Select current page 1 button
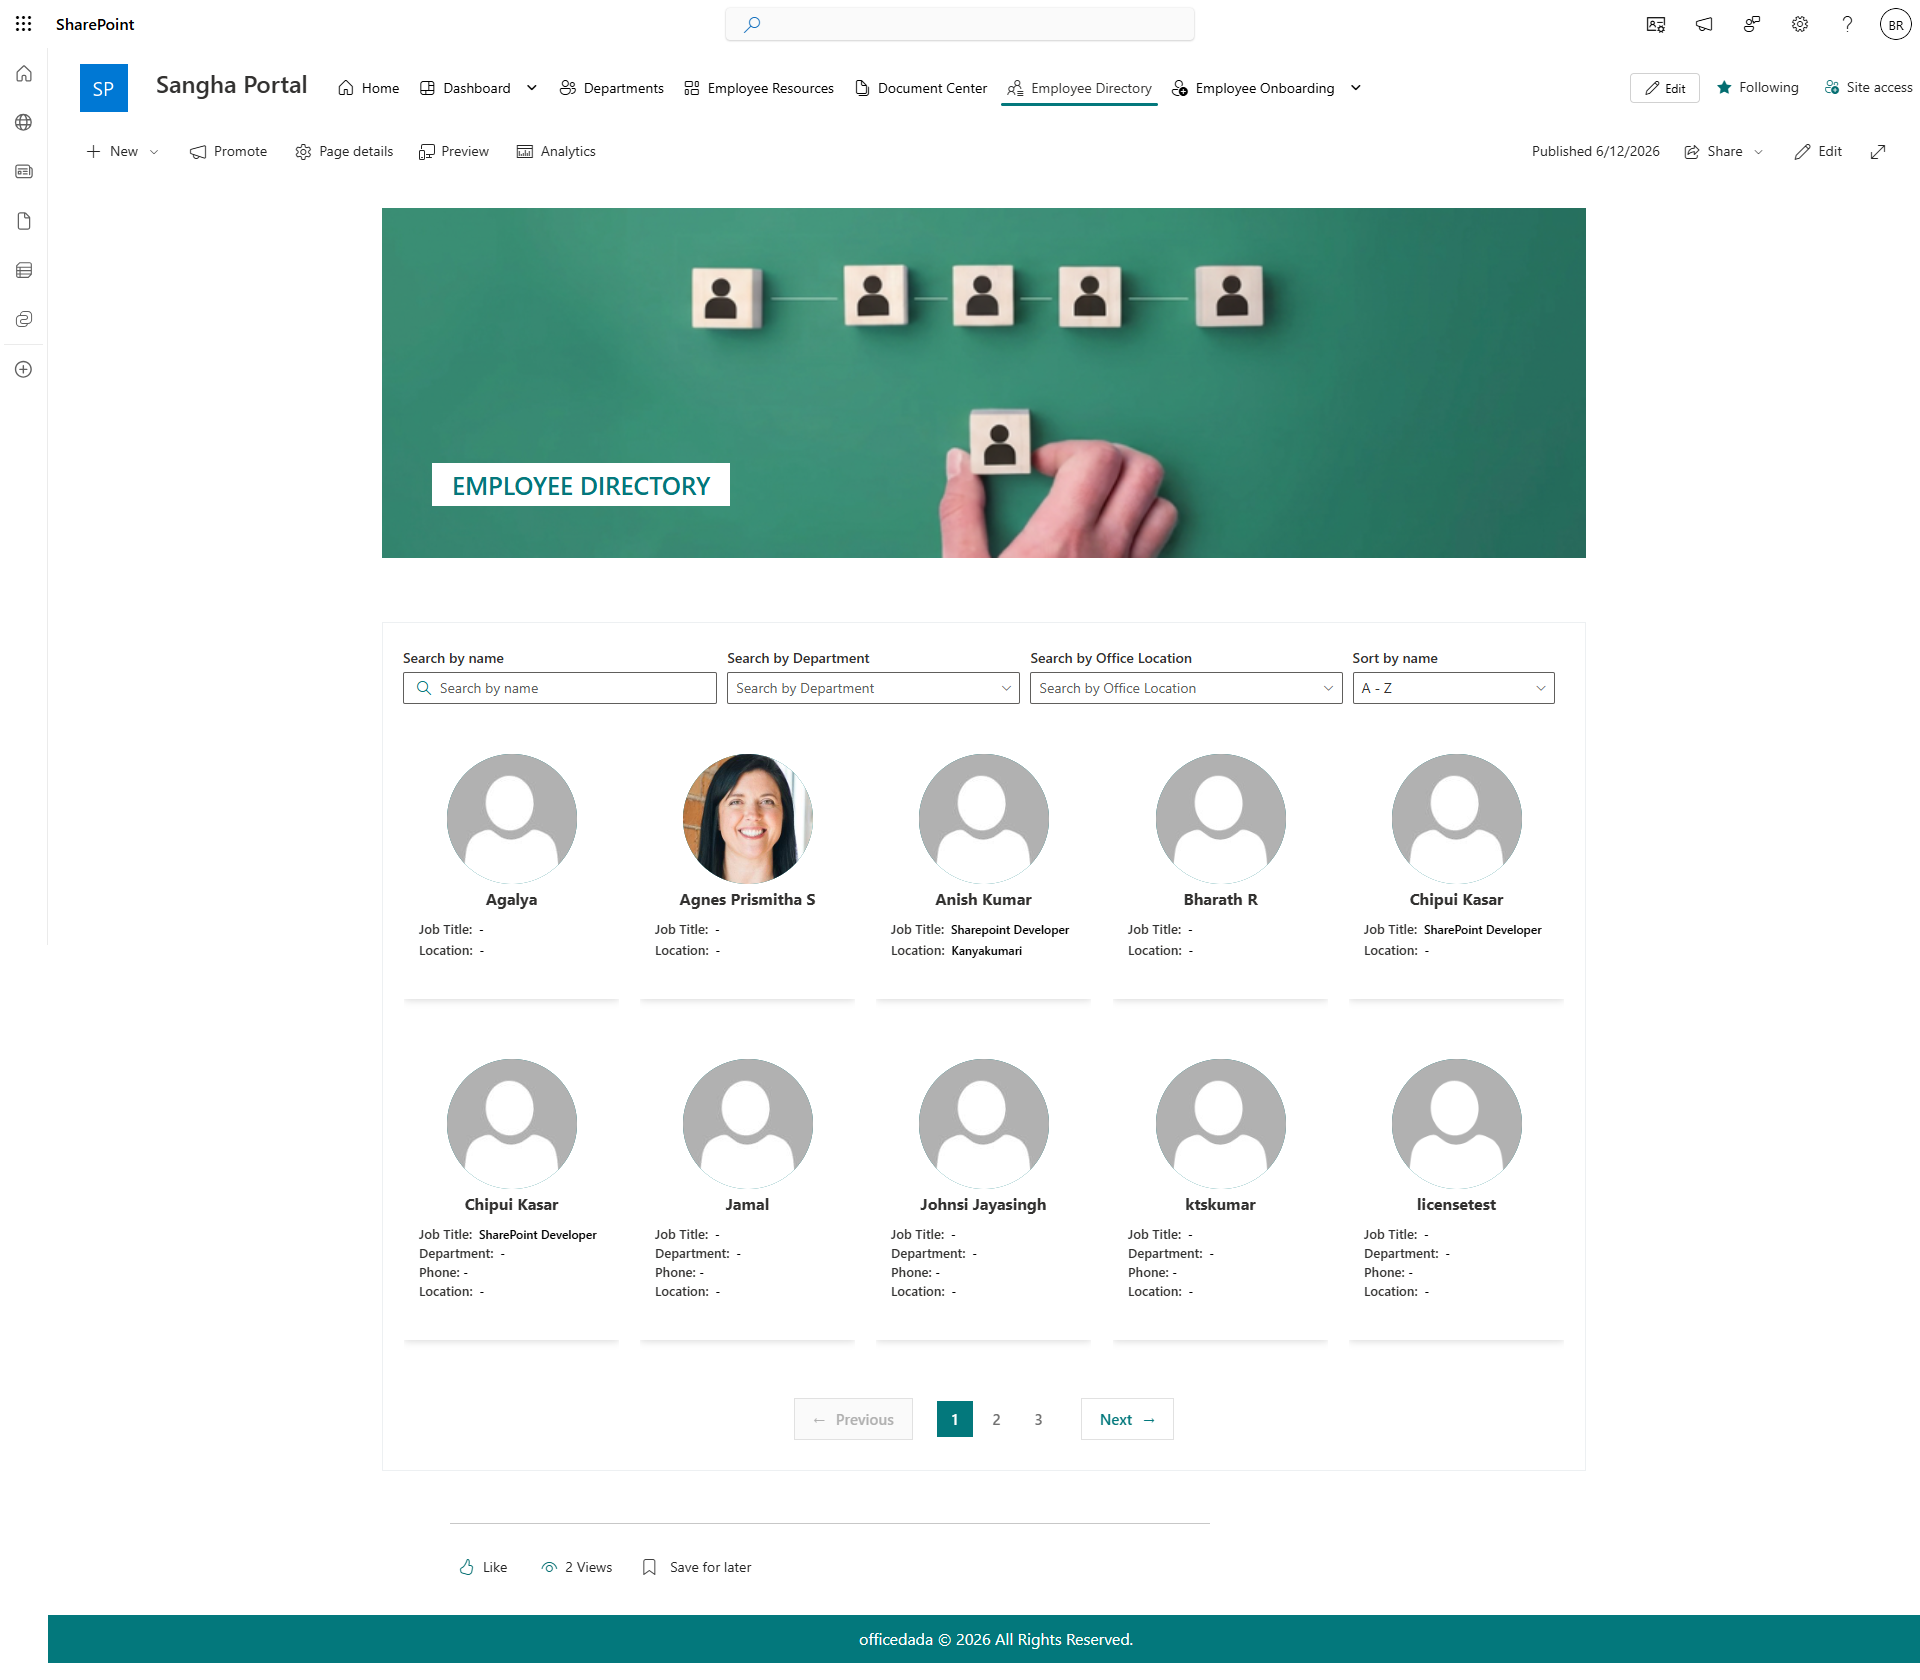 [x=955, y=1419]
